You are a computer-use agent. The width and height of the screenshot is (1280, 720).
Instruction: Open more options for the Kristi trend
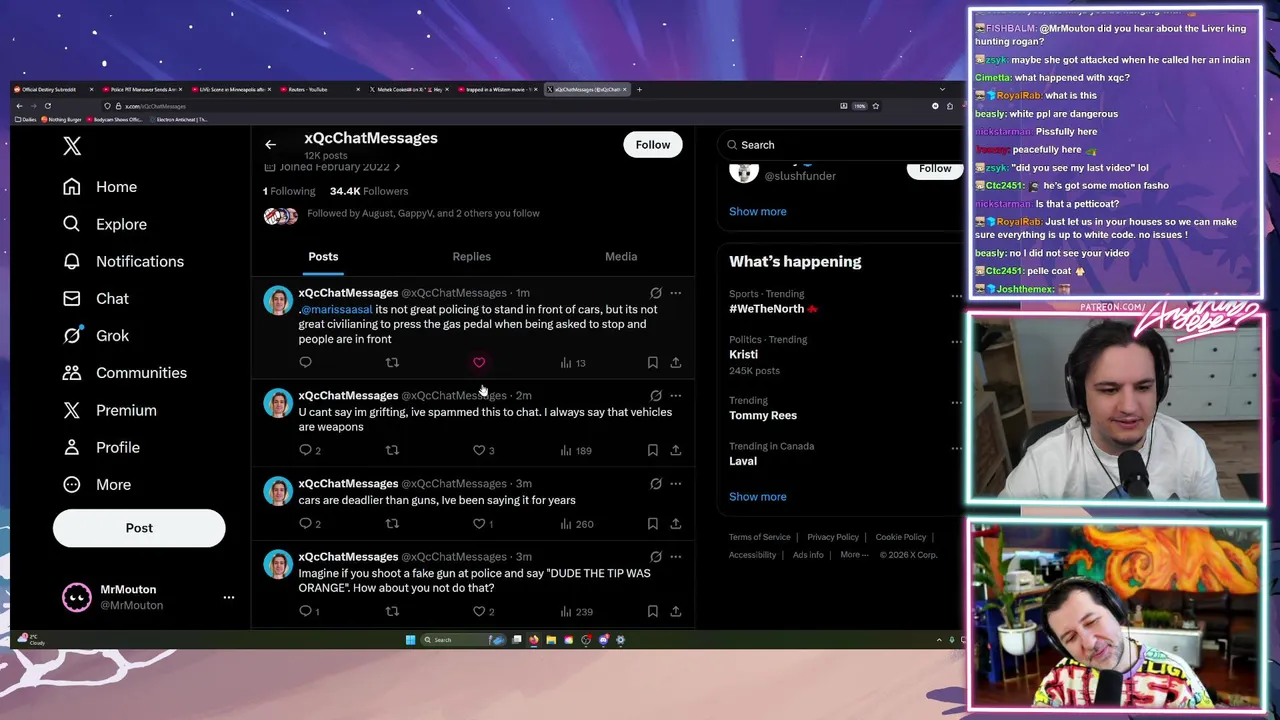click(956, 341)
